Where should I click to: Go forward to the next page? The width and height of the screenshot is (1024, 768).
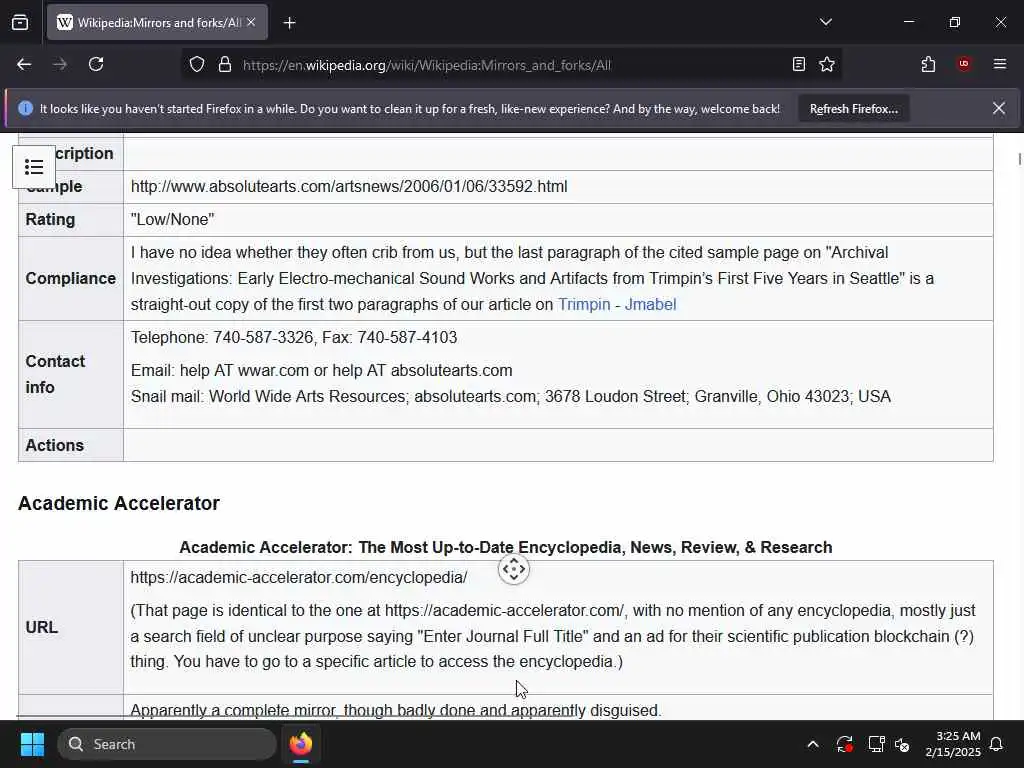60,65
